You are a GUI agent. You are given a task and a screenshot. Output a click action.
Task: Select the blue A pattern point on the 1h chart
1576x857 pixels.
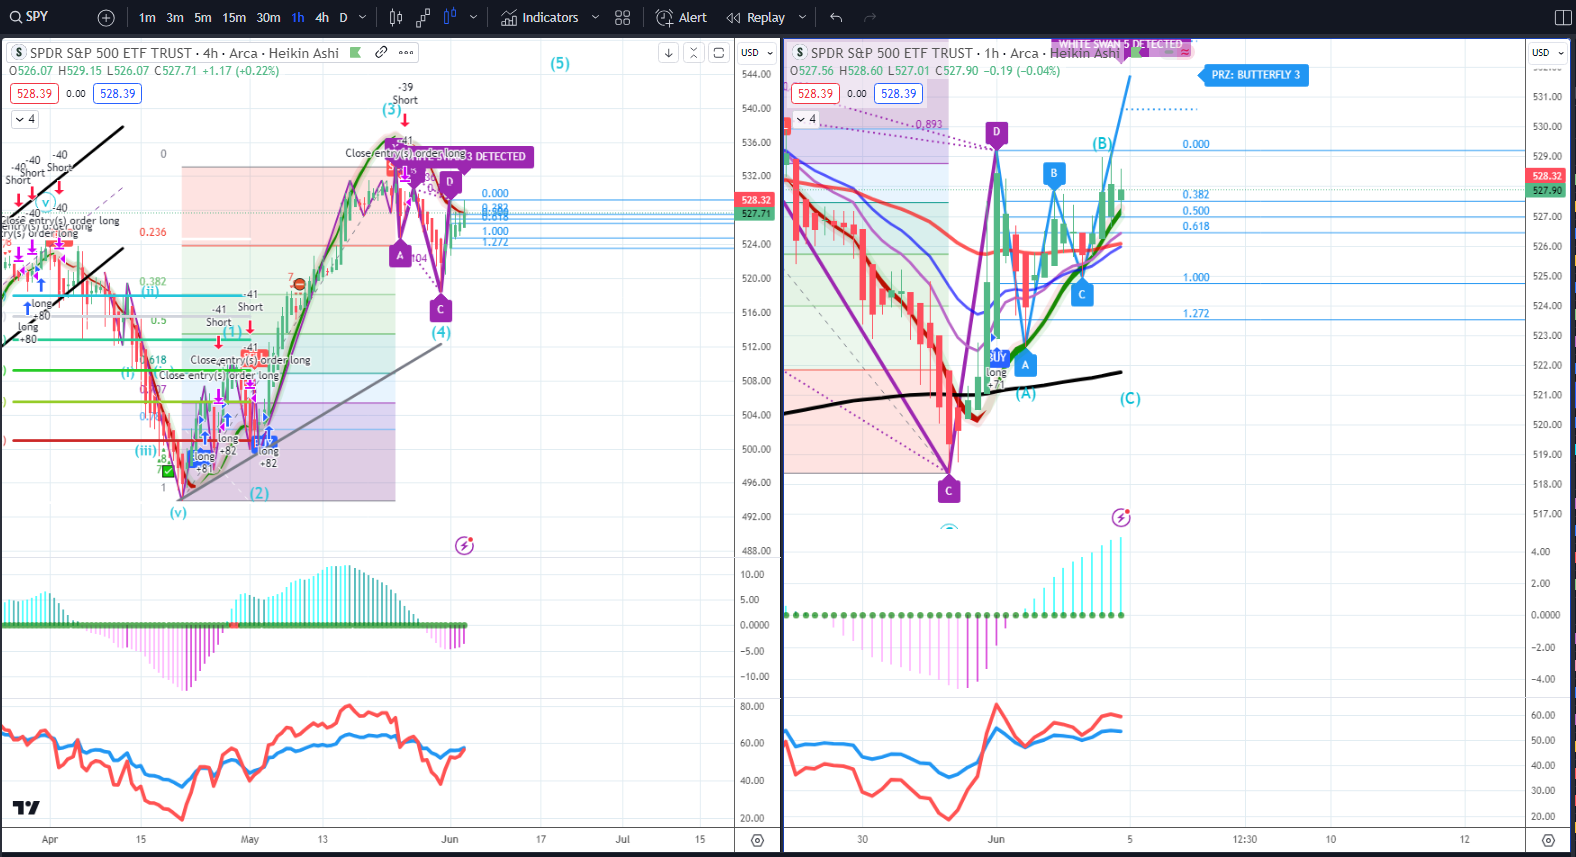click(x=1025, y=365)
